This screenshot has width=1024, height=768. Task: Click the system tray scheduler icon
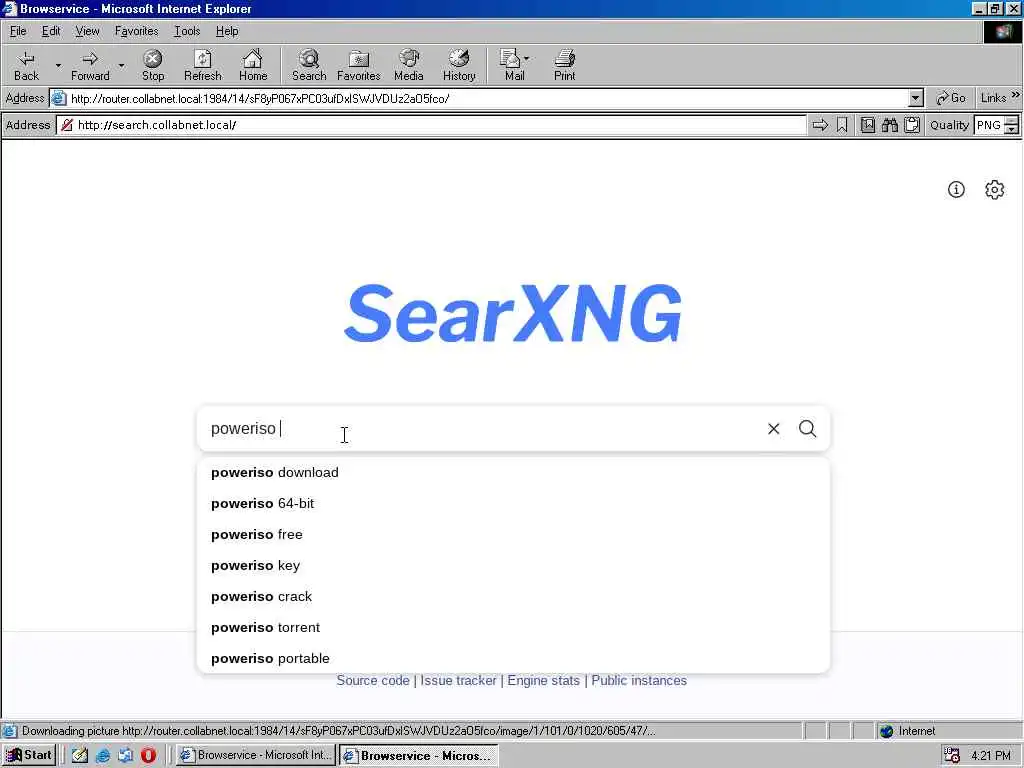952,755
